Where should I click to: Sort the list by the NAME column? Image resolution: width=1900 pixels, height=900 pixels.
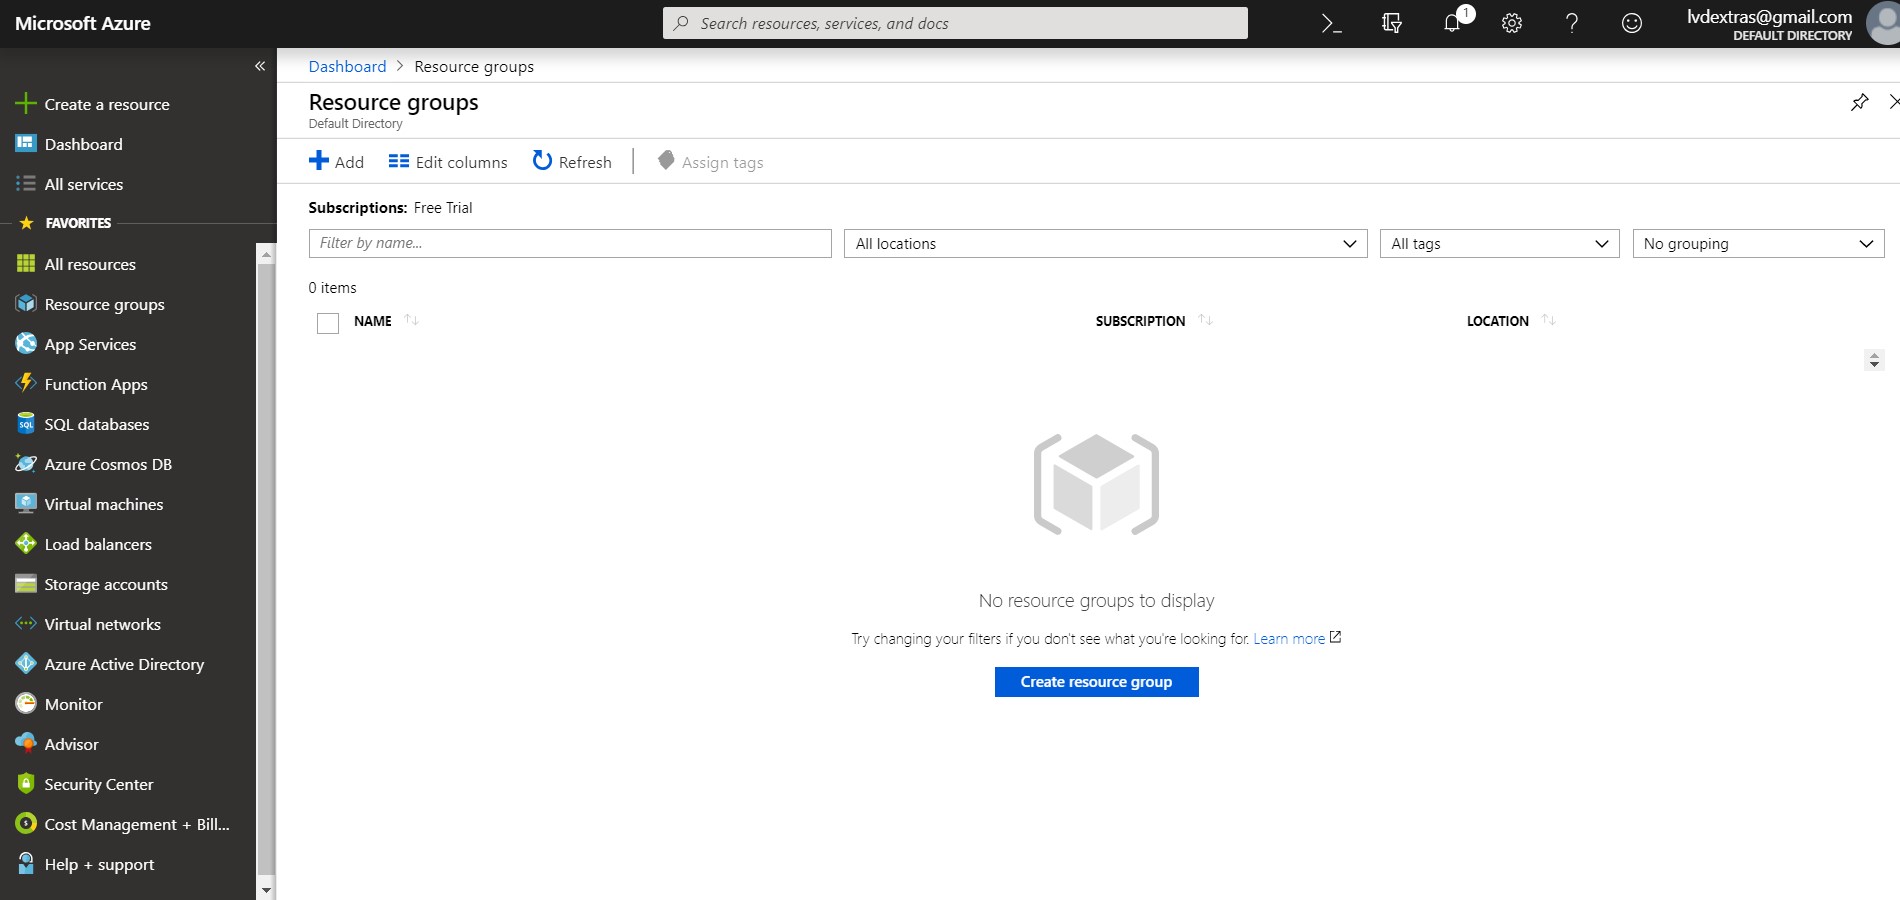pos(373,321)
